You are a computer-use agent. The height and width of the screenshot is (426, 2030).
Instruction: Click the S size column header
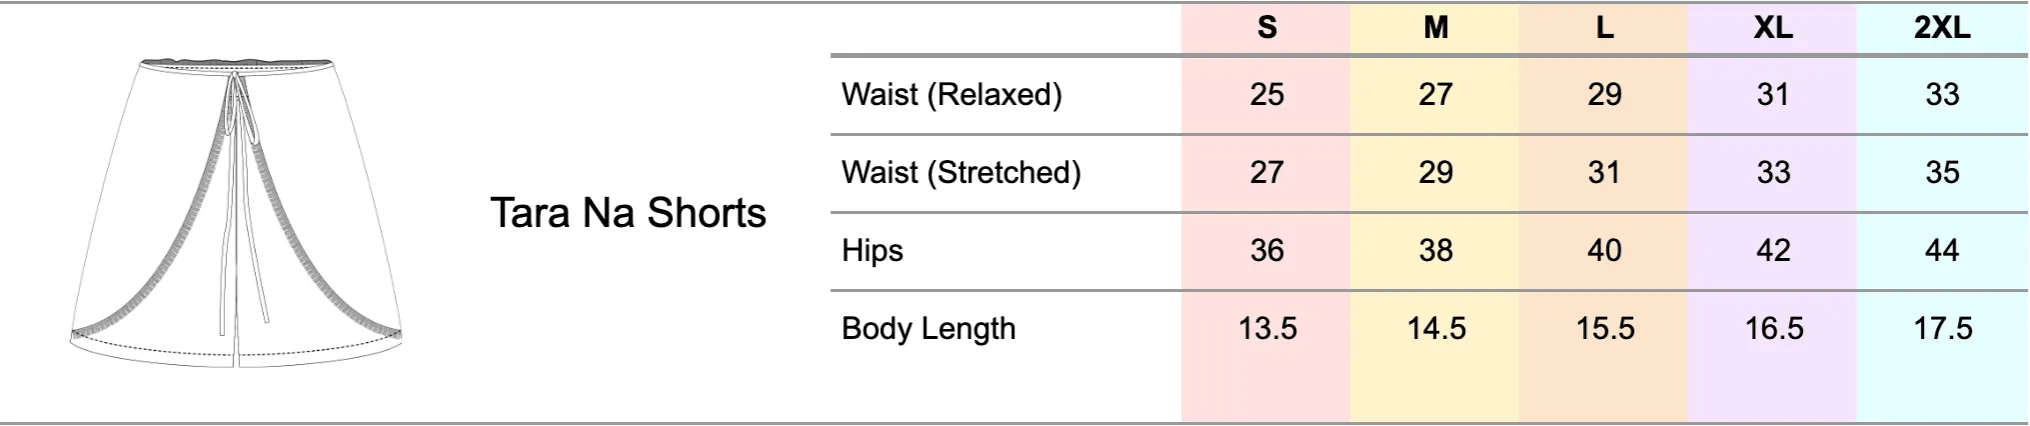pos(1266,28)
